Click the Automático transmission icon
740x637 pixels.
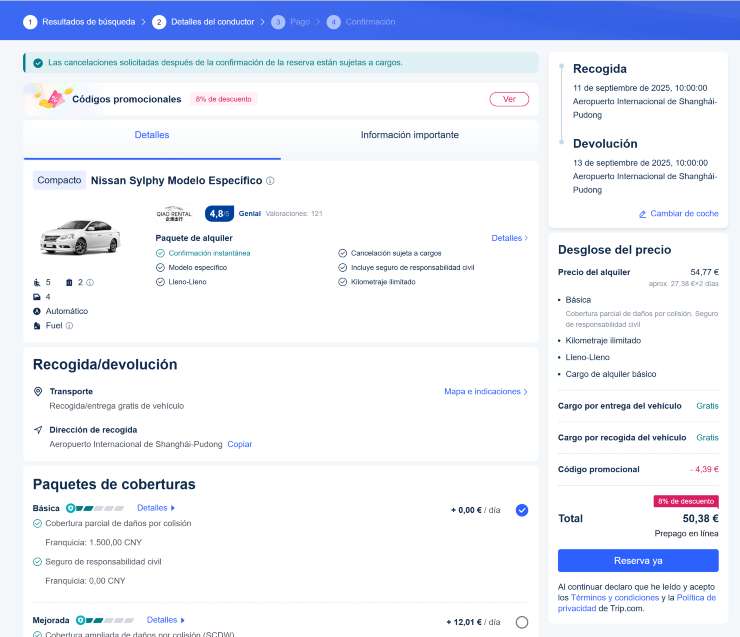37,311
